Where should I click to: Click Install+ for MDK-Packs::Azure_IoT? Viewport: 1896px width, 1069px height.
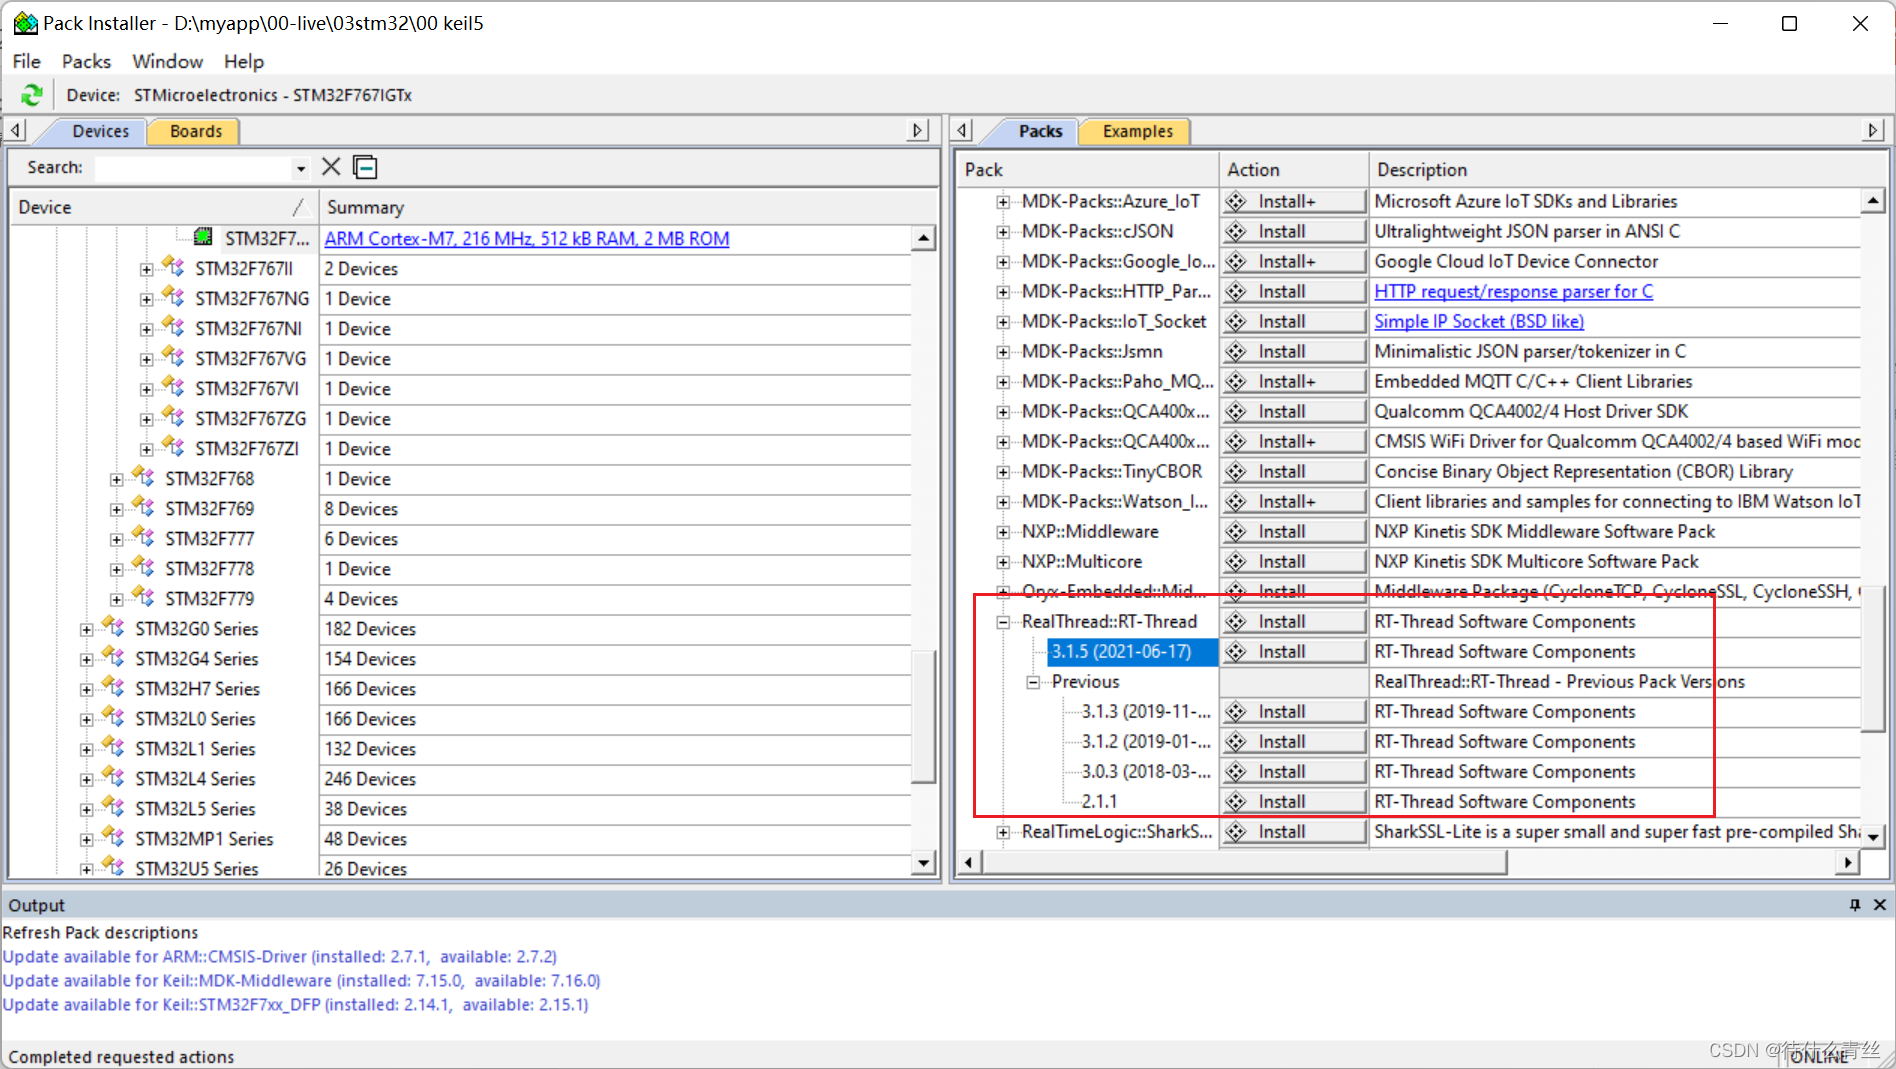(1293, 201)
